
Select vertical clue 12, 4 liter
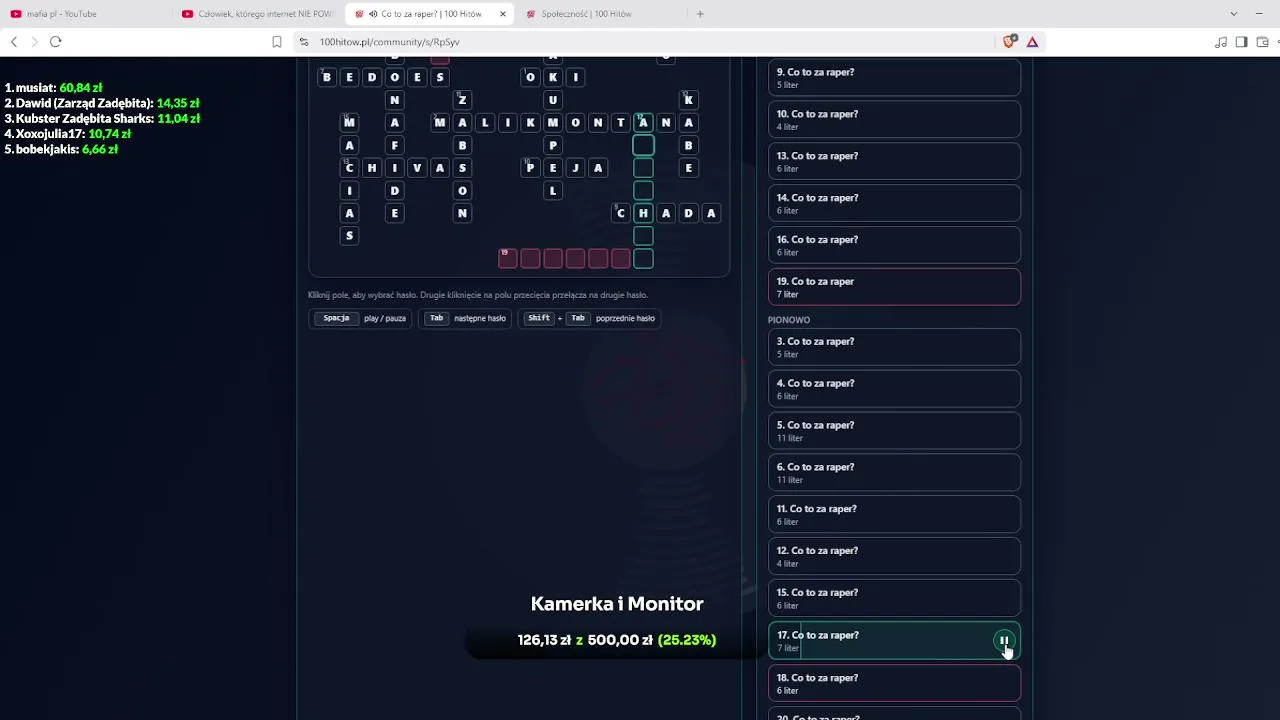(894, 557)
